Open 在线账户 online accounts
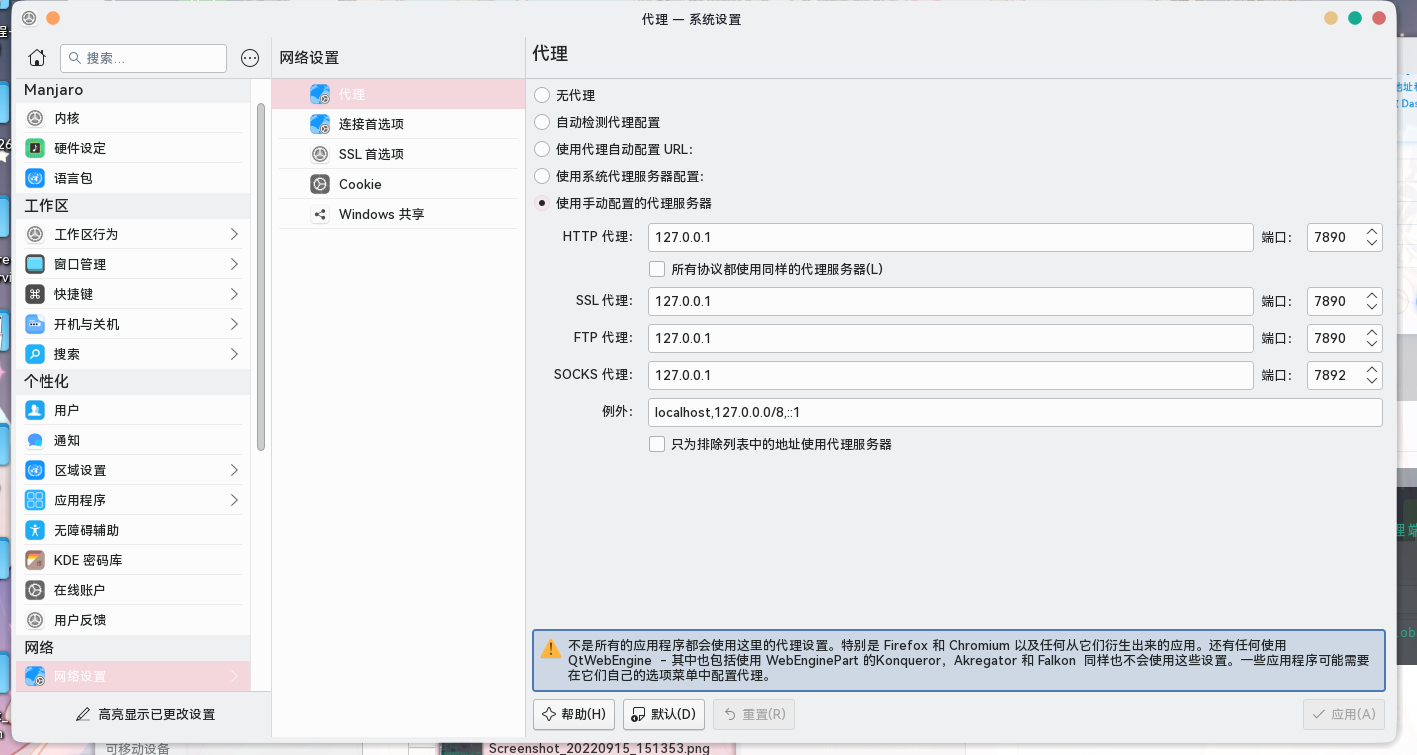Screen dimensions: 1417x755 (133, 590)
